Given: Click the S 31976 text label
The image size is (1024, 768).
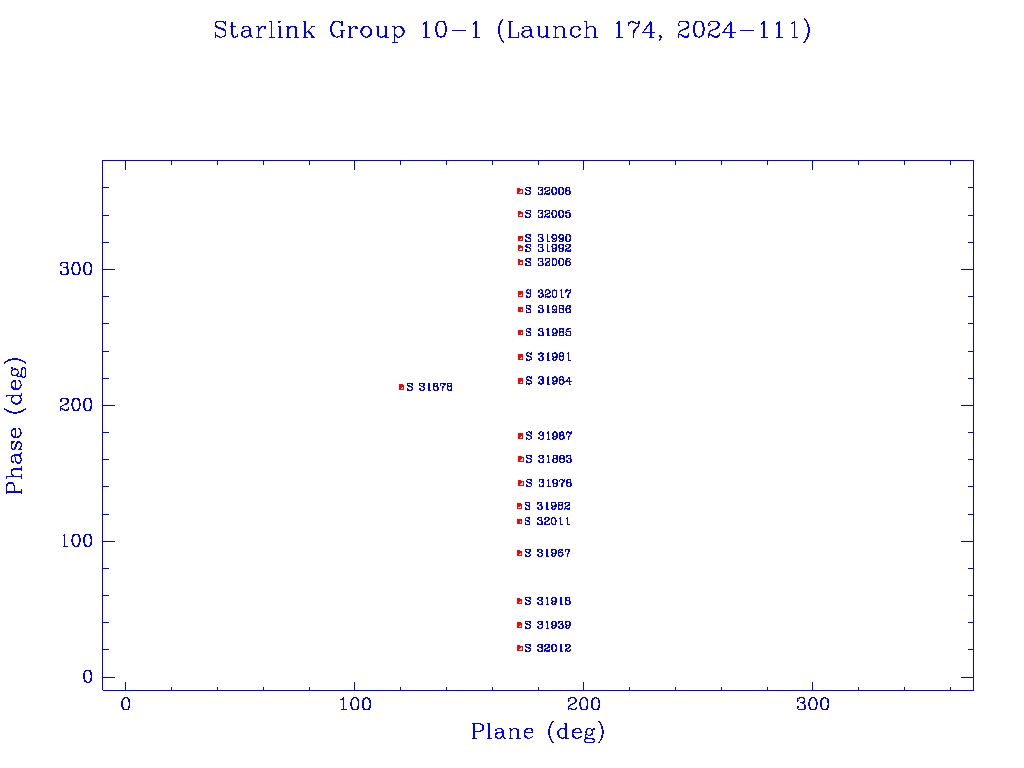Looking at the screenshot, I should (549, 483).
